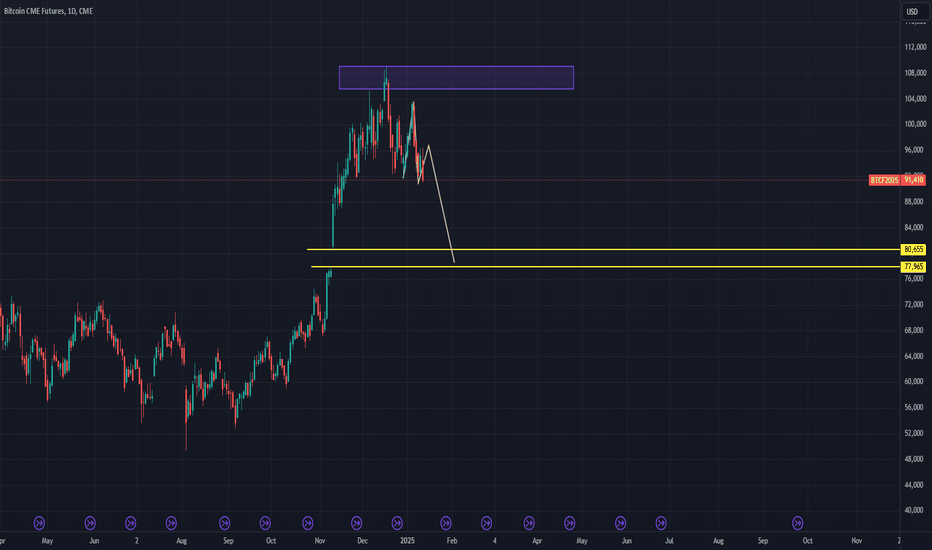
Task: Click the 91,410 last price label
Action: (x=914, y=180)
